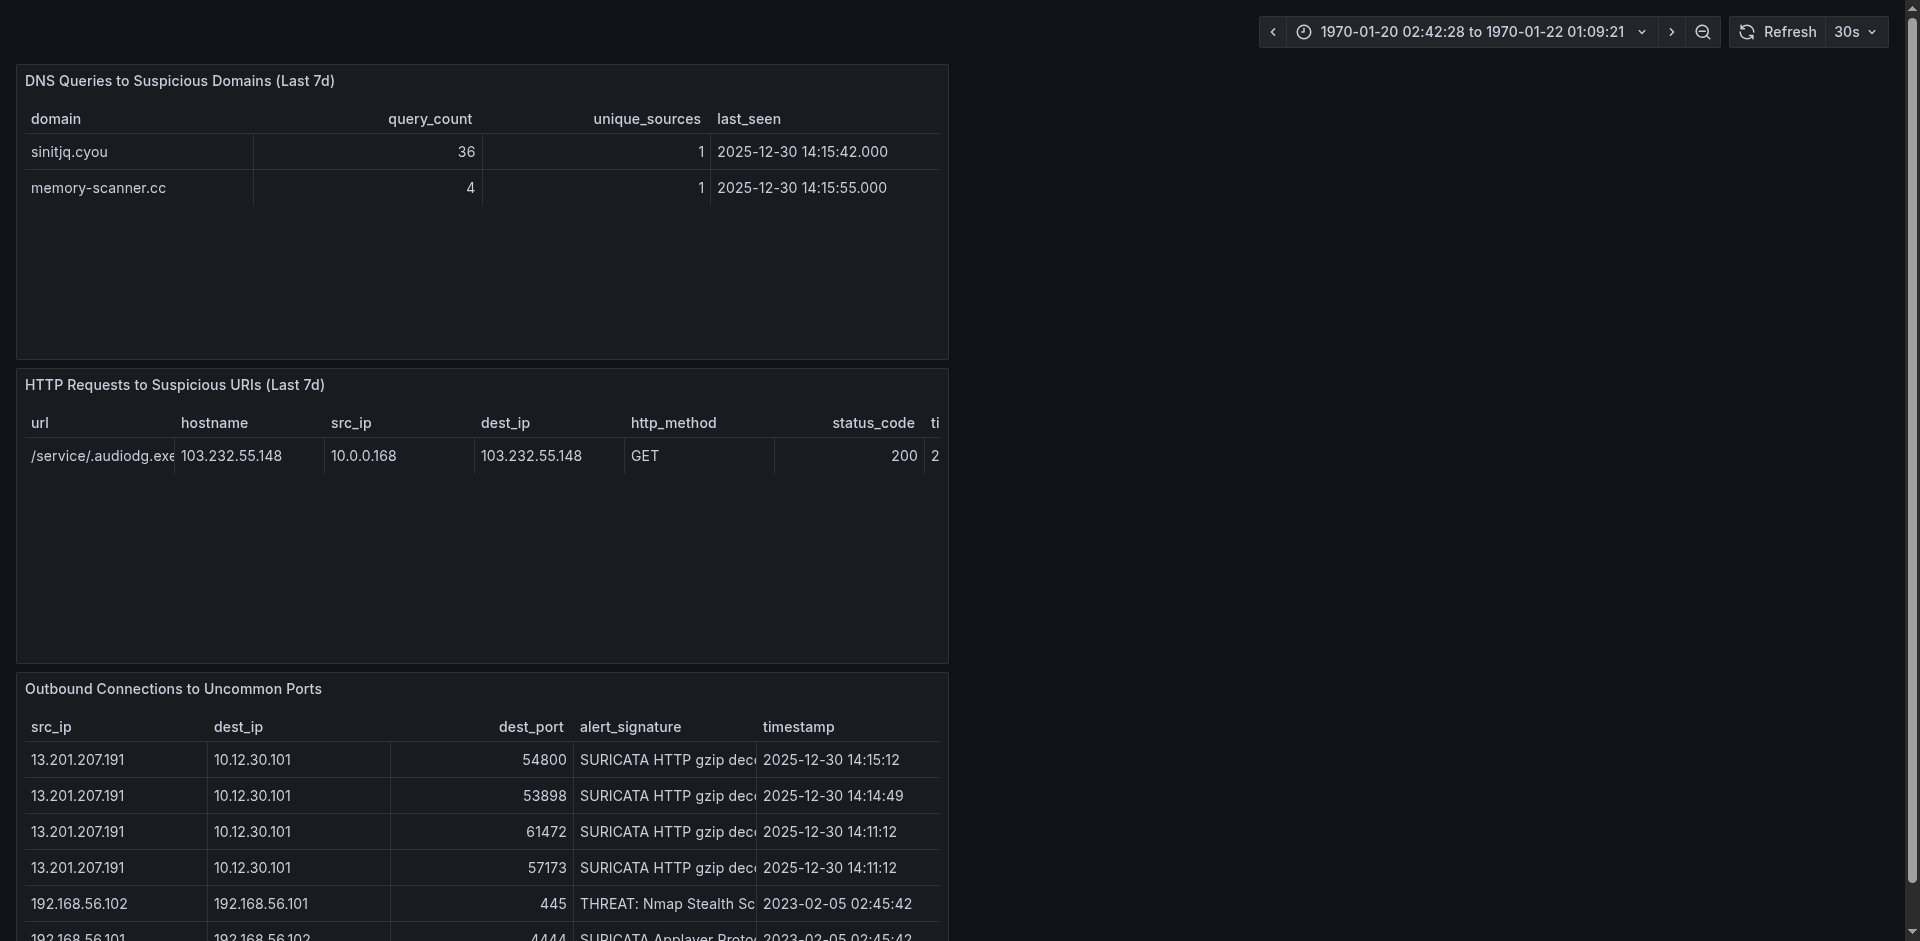
Task: Sort by unique_sources column header
Action: (647, 119)
